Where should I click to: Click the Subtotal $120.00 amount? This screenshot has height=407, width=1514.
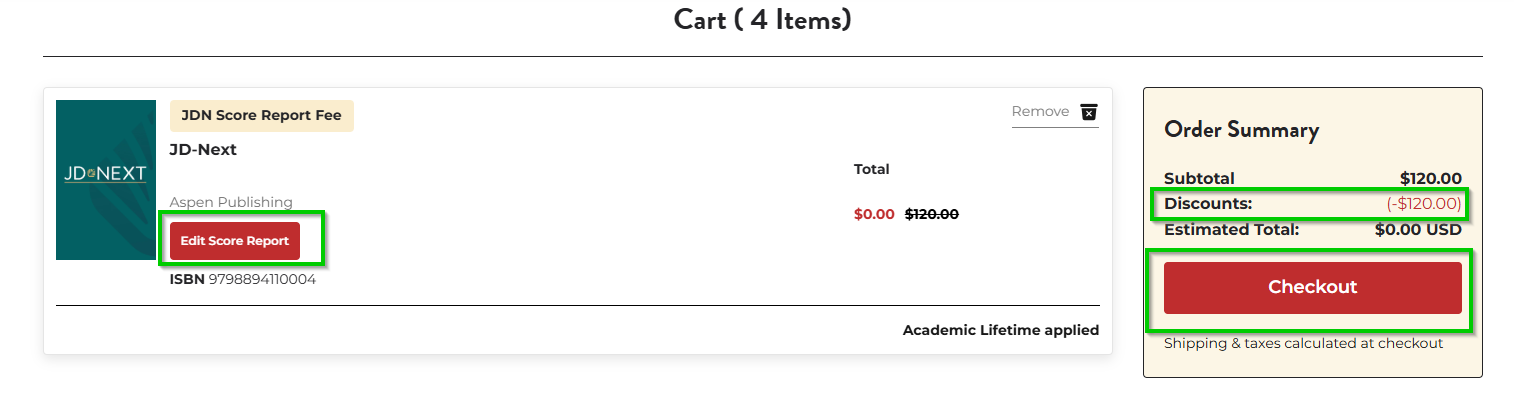point(1430,179)
